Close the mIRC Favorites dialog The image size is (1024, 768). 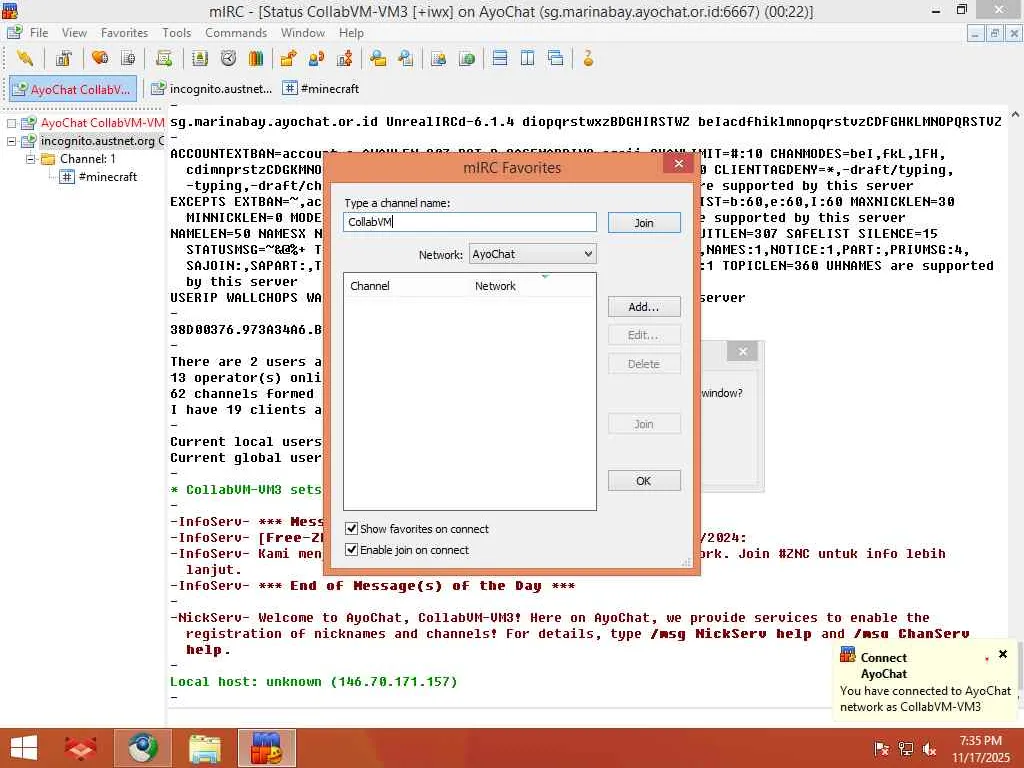point(679,164)
